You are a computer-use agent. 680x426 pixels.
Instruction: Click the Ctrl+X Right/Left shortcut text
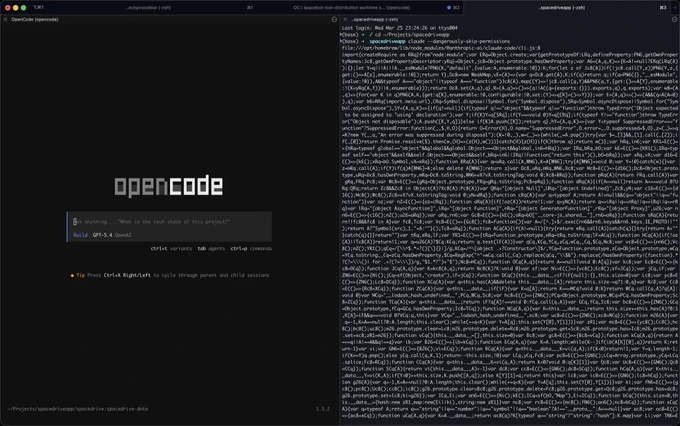pyautogui.click(x=127, y=275)
